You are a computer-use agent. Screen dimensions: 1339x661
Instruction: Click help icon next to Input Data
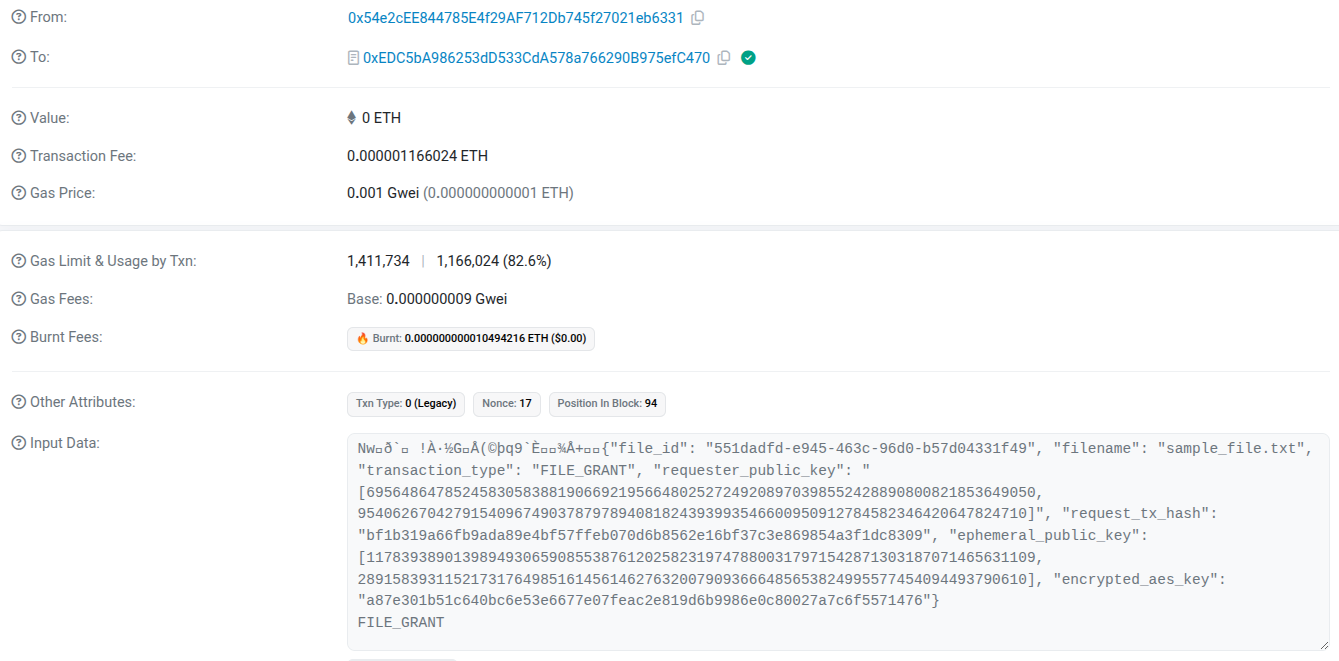tap(18, 442)
